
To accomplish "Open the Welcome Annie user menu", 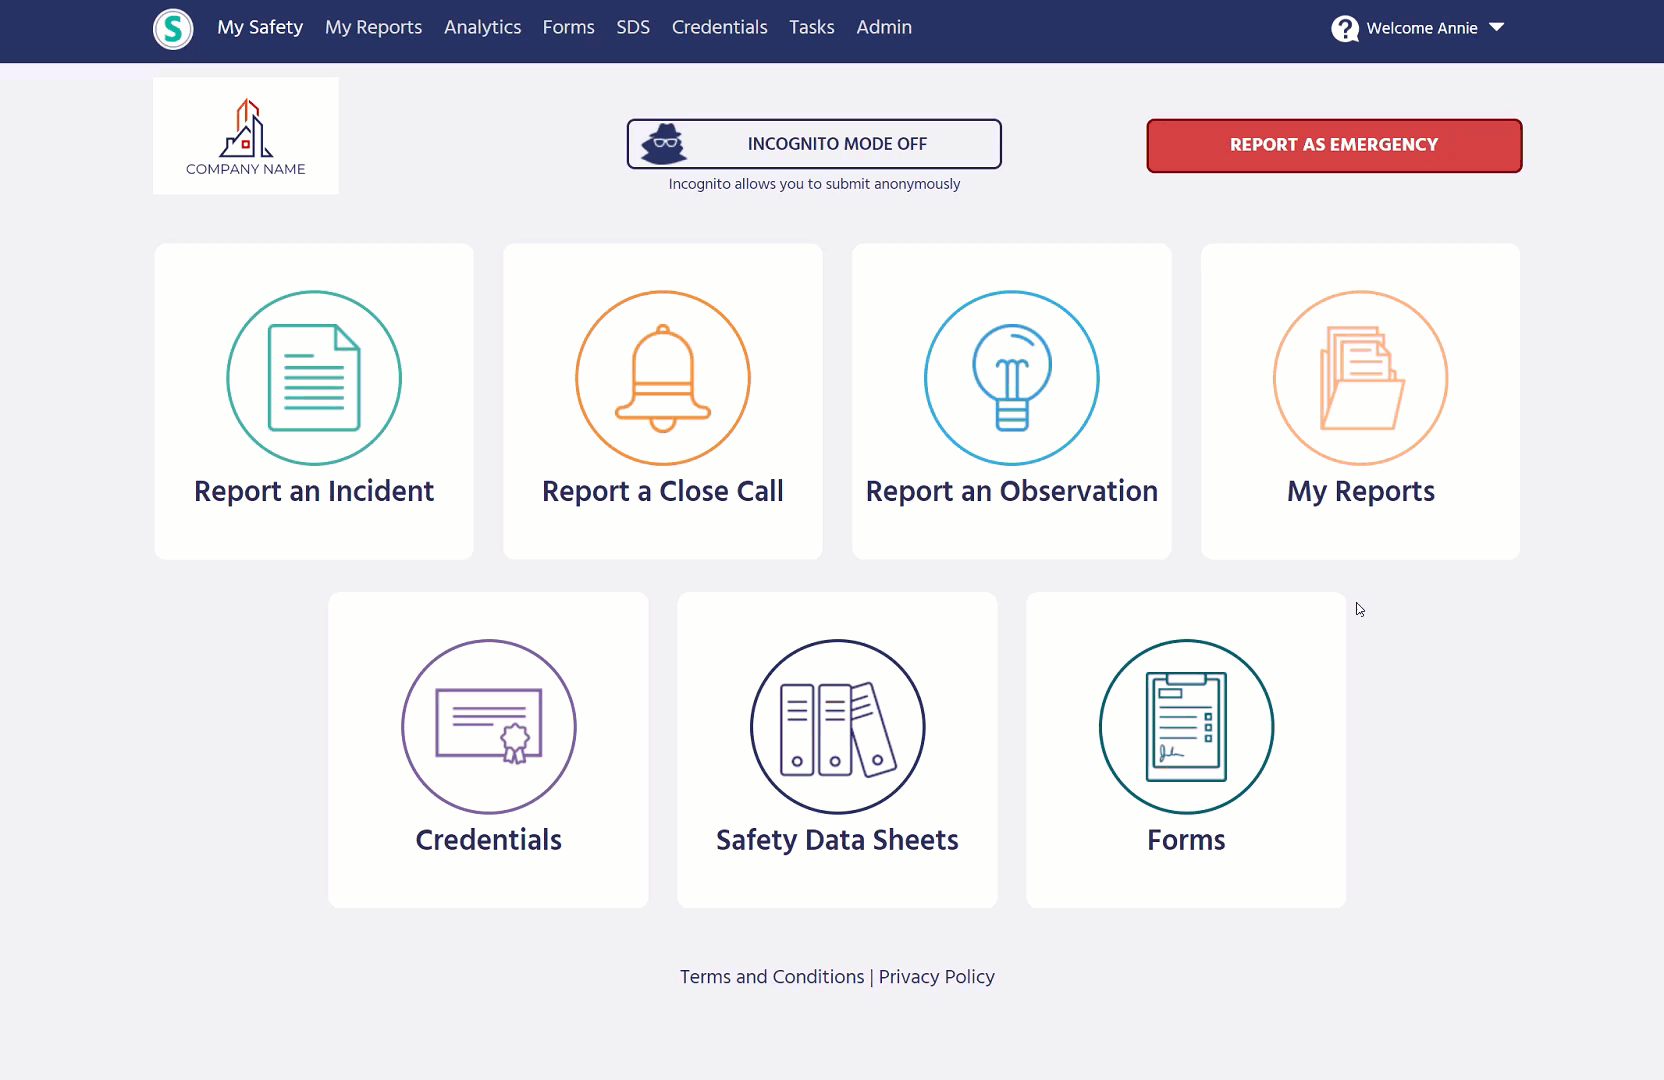I will [1421, 28].
